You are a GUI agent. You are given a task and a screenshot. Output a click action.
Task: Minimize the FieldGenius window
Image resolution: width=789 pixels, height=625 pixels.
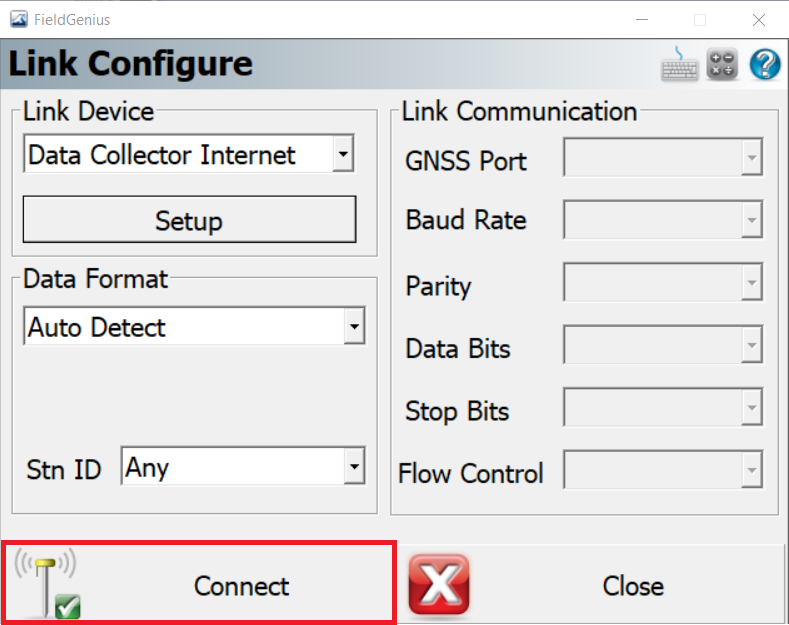tap(642, 20)
